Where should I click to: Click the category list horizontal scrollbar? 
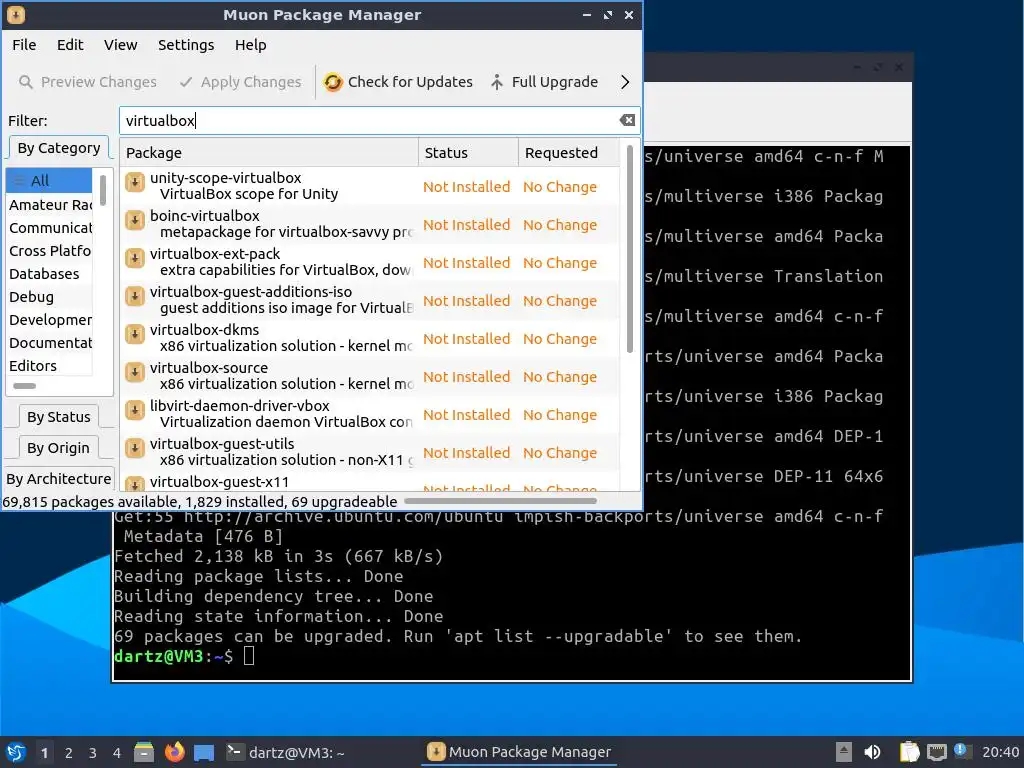pyautogui.click(x=25, y=386)
